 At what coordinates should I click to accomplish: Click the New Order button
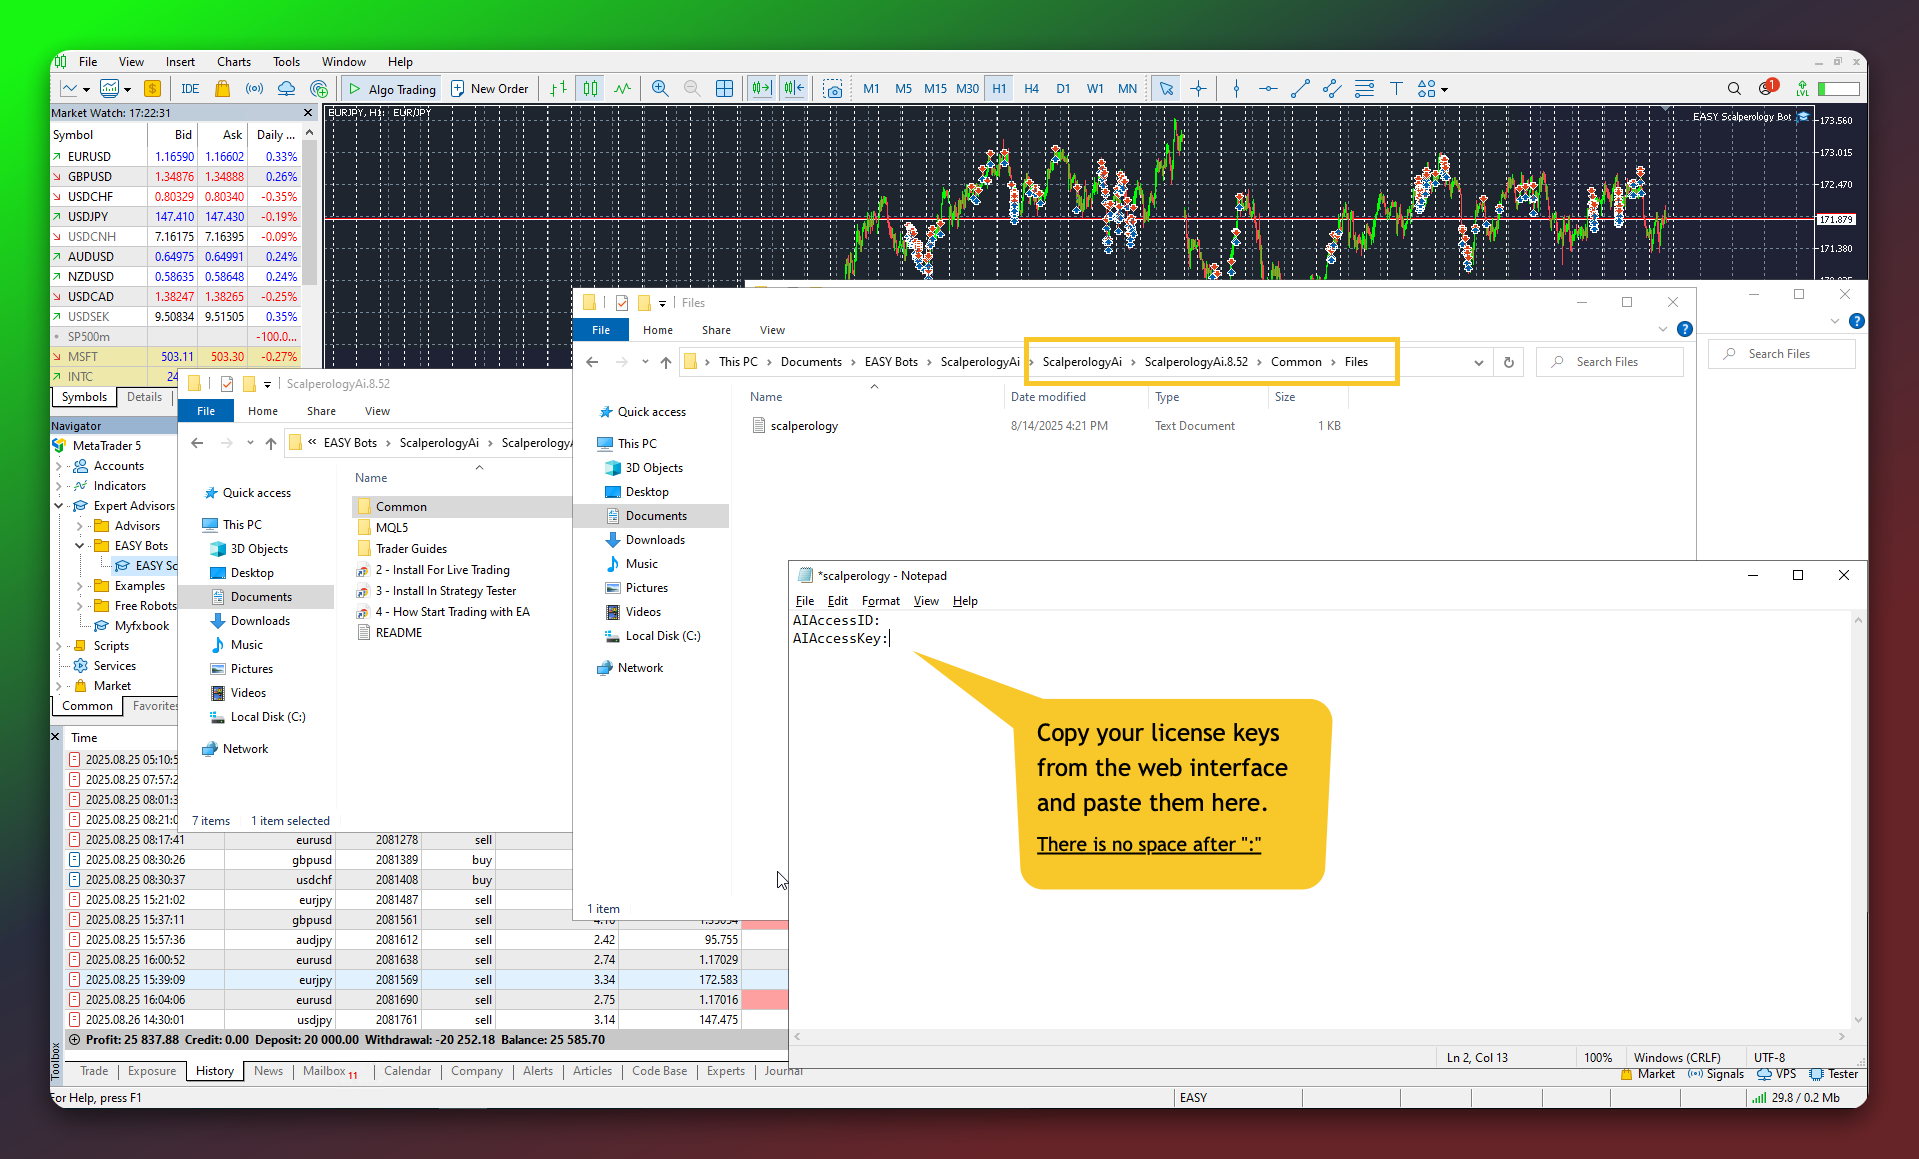pyautogui.click(x=489, y=89)
